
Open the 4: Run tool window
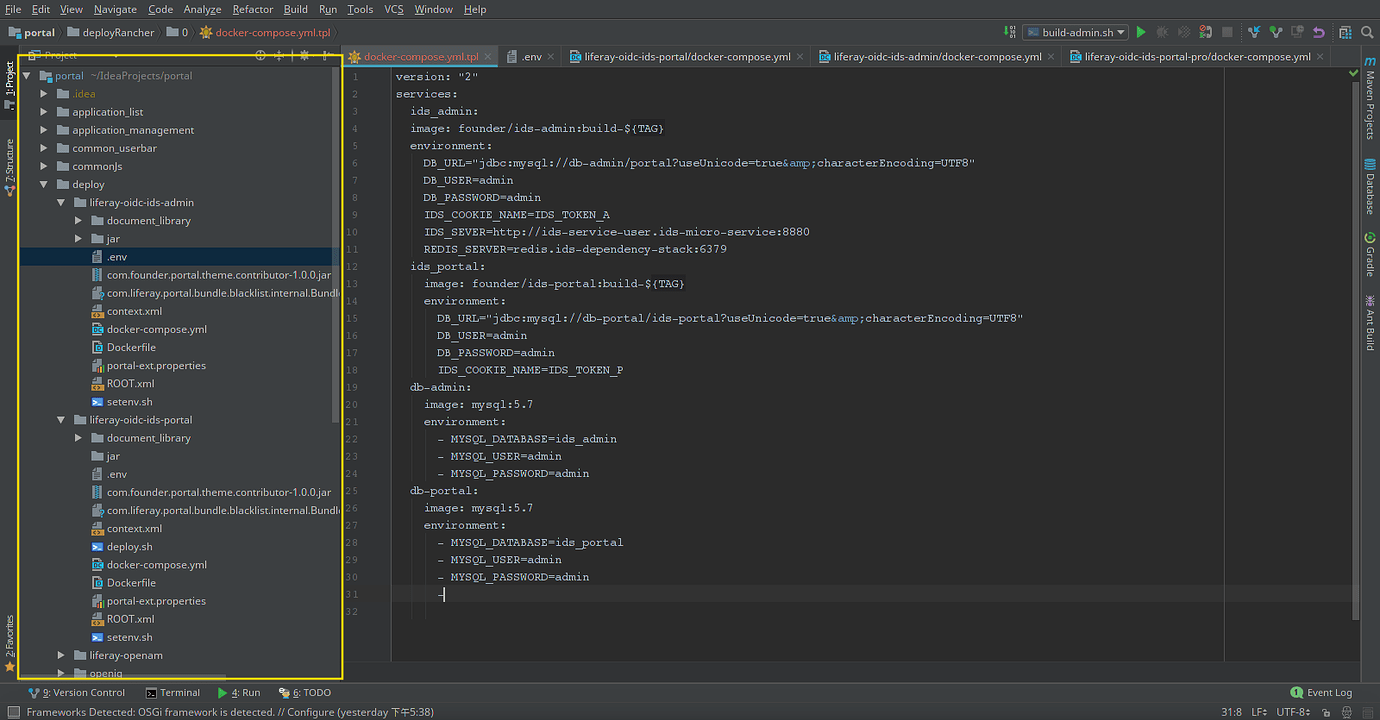click(239, 692)
